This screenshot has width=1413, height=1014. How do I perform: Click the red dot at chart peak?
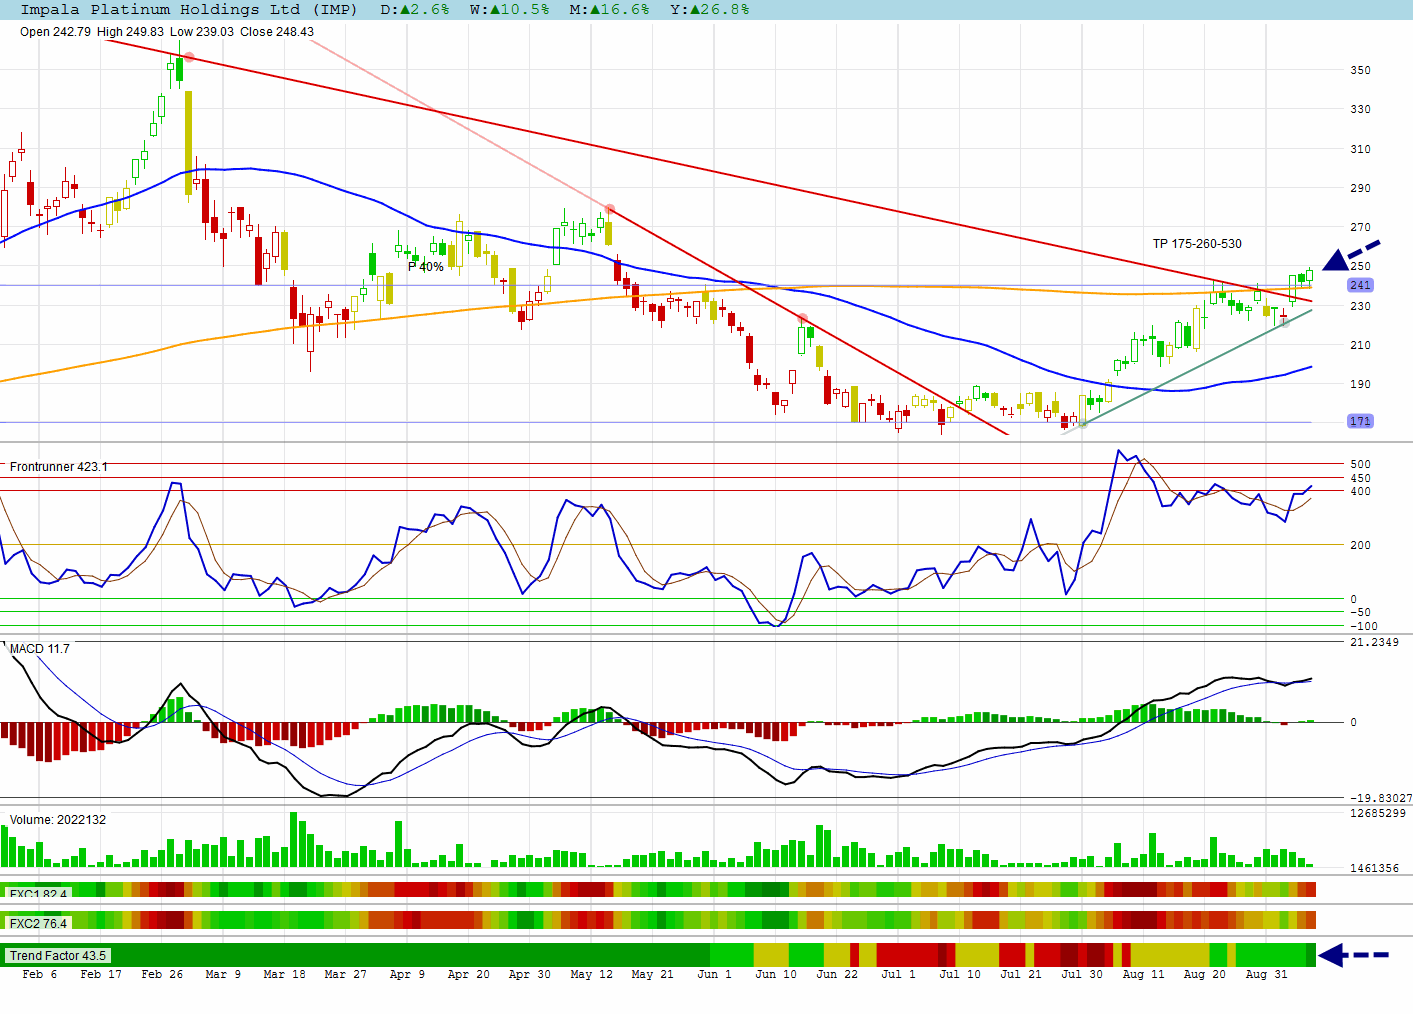189,57
